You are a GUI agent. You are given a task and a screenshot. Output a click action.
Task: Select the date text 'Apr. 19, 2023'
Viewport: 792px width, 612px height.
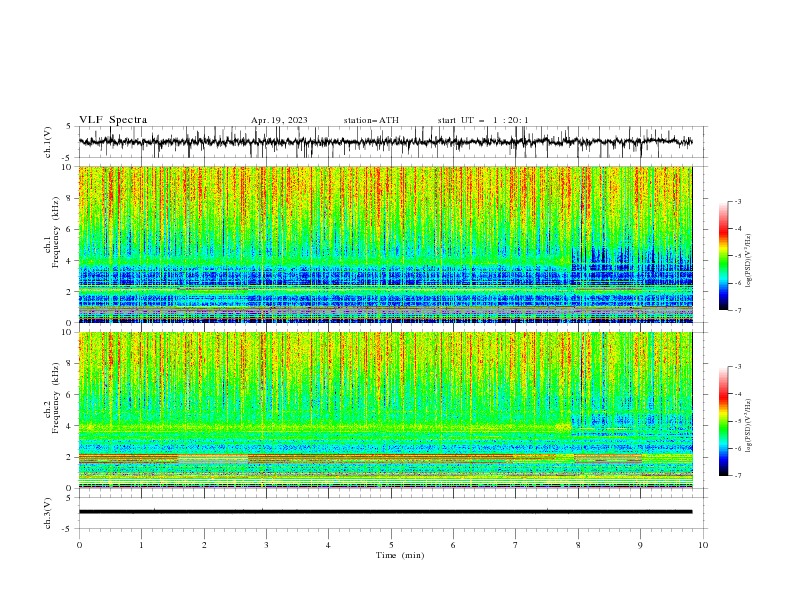279,120
